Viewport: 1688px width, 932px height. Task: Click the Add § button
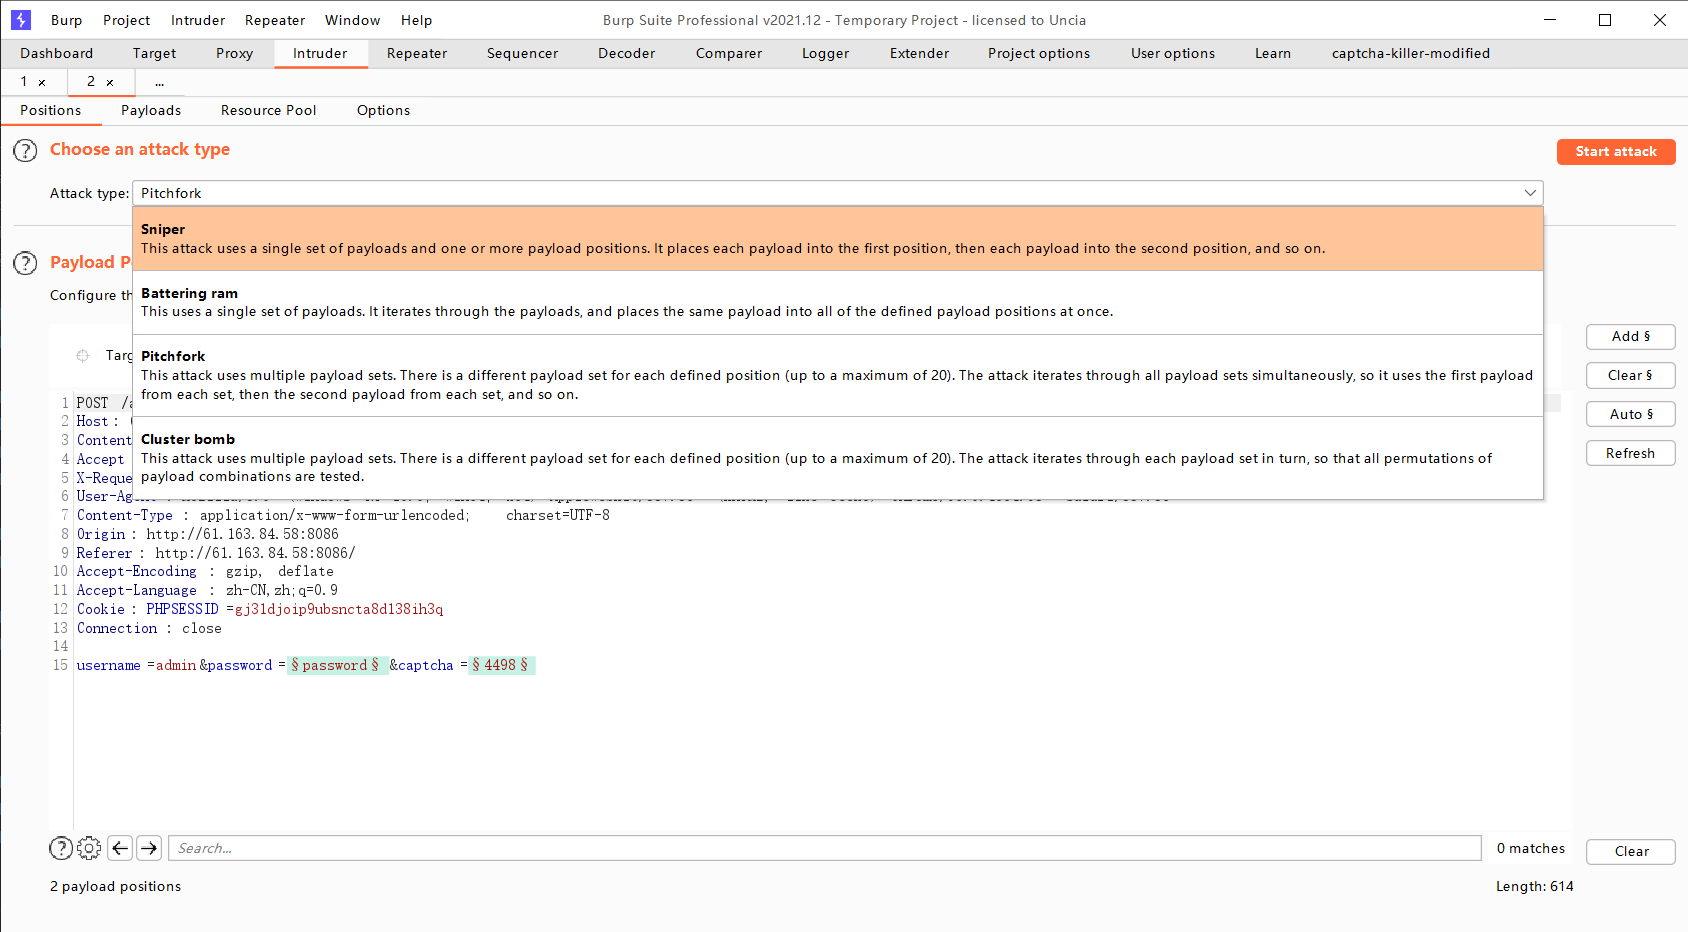pyautogui.click(x=1631, y=336)
